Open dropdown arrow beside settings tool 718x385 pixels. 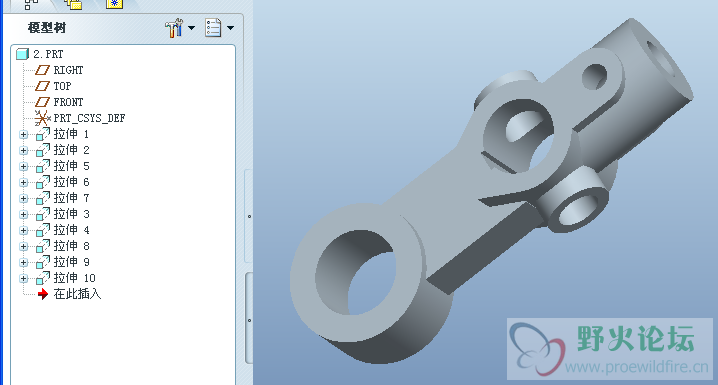(191, 28)
